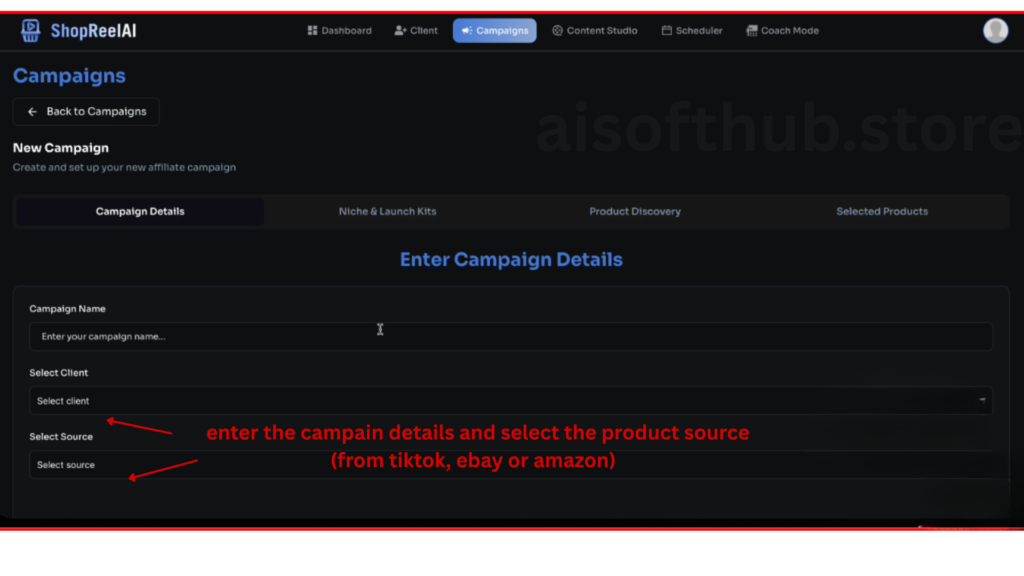
Task: Click the Campaigns megaphone icon
Action: tap(466, 31)
